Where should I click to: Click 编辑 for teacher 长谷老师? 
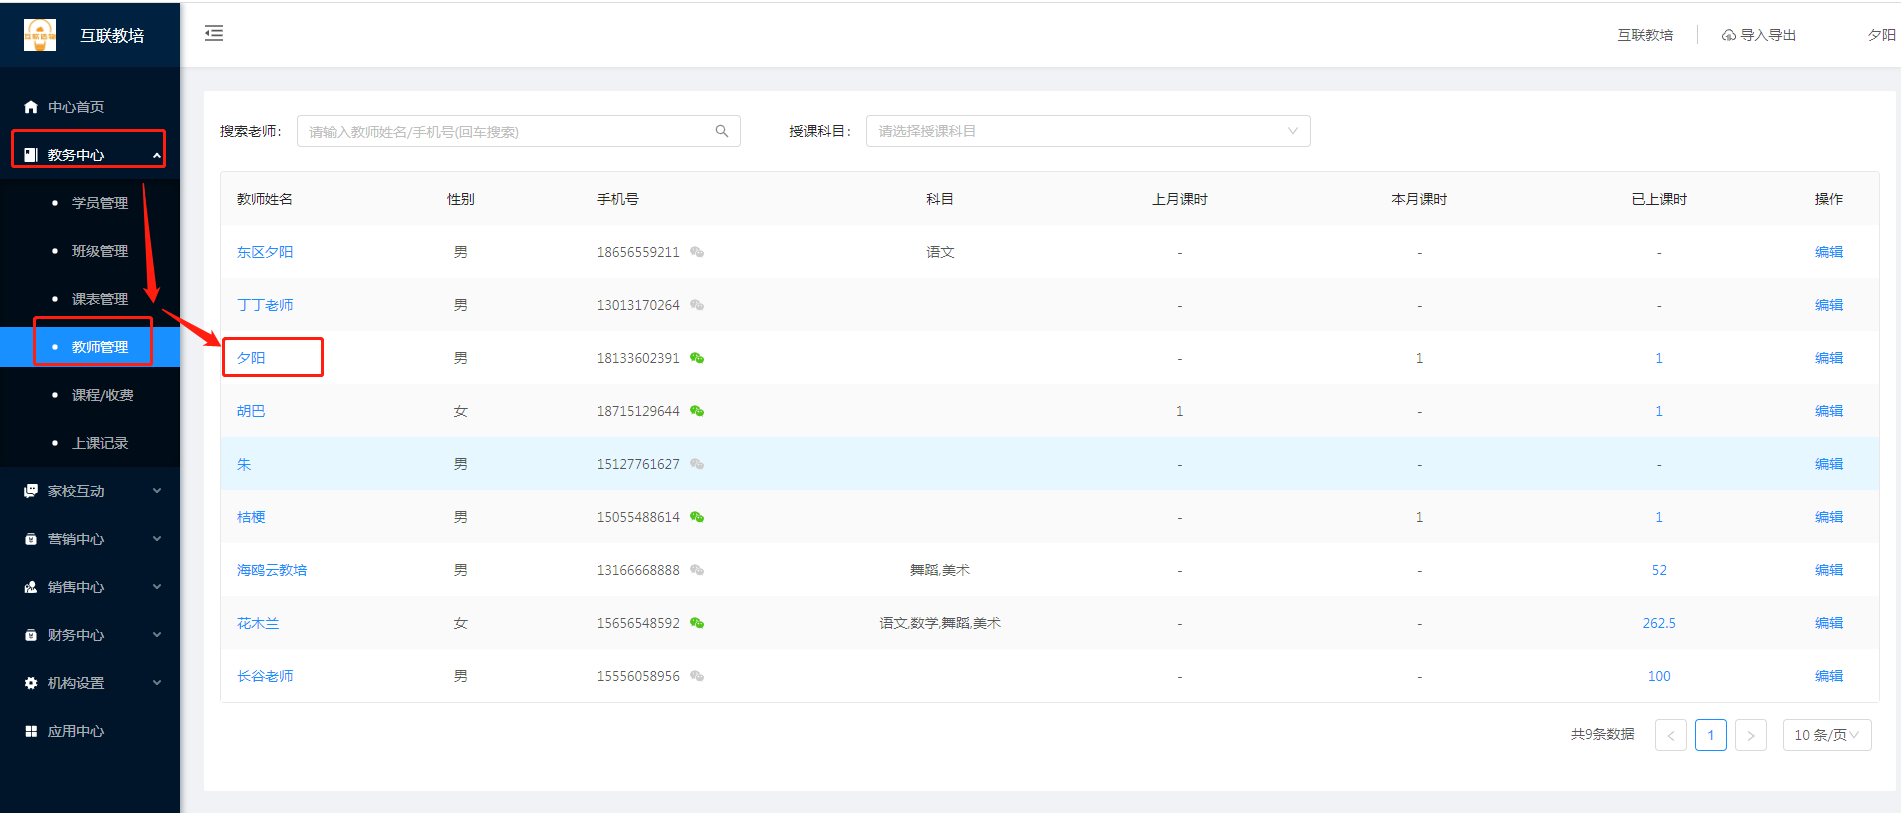(x=1829, y=676)
